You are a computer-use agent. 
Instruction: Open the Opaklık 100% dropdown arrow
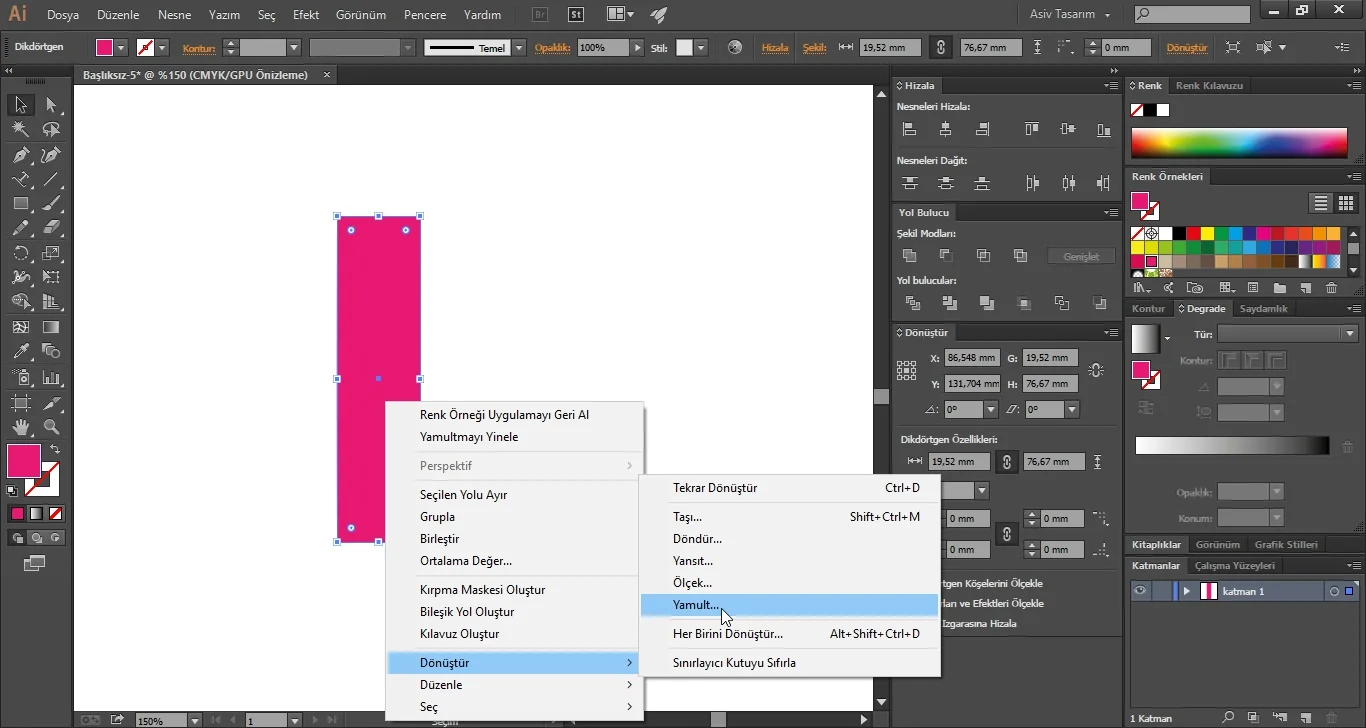[637, 48]
